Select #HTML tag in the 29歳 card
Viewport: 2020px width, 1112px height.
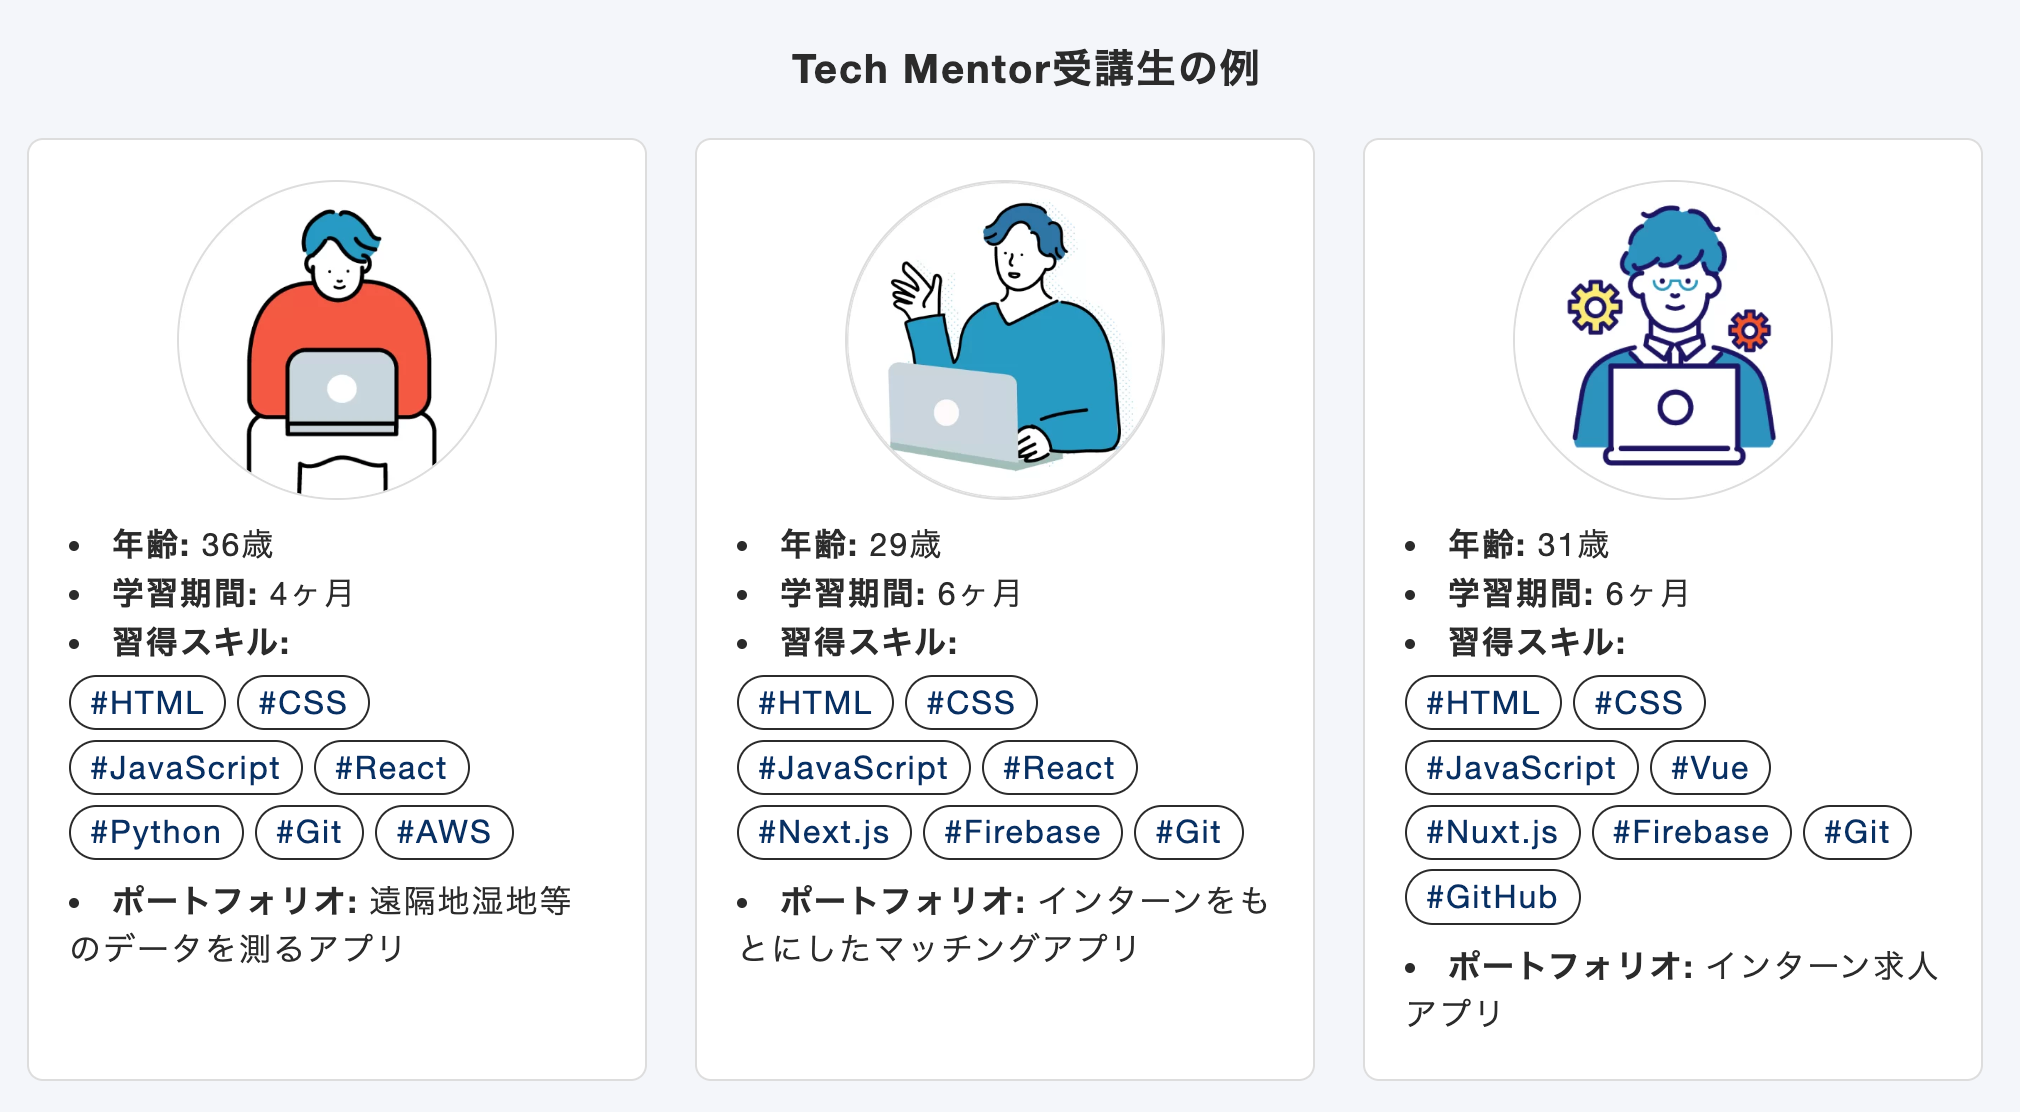[815, 703]
